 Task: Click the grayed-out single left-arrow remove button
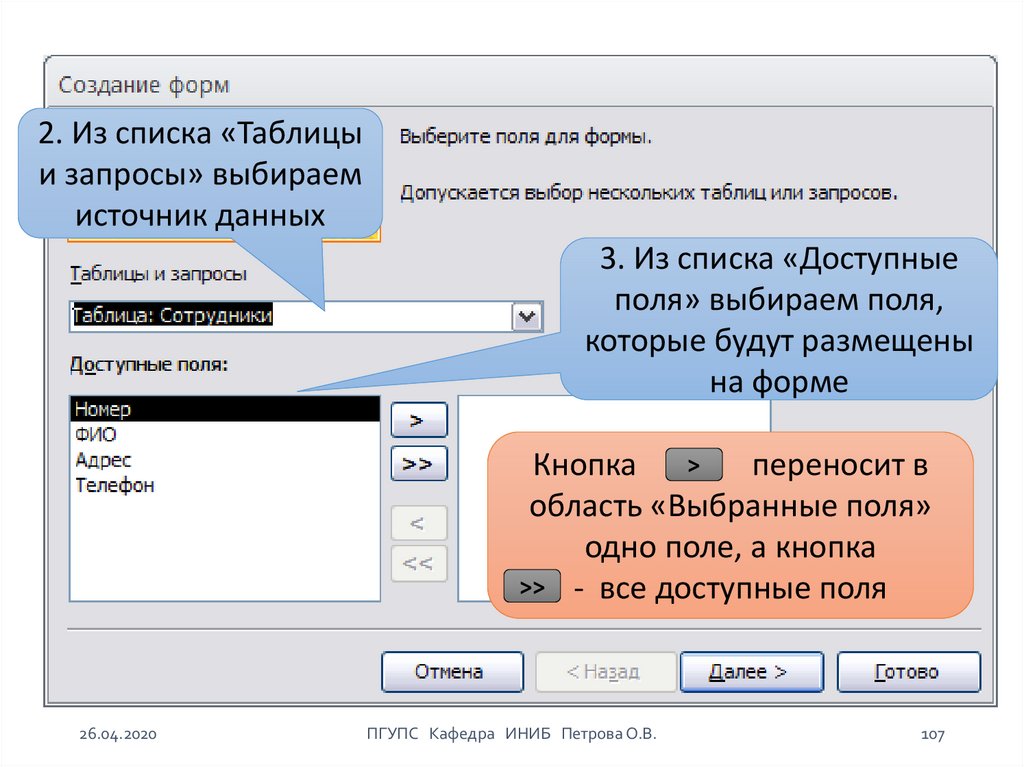tap(418, 523)
